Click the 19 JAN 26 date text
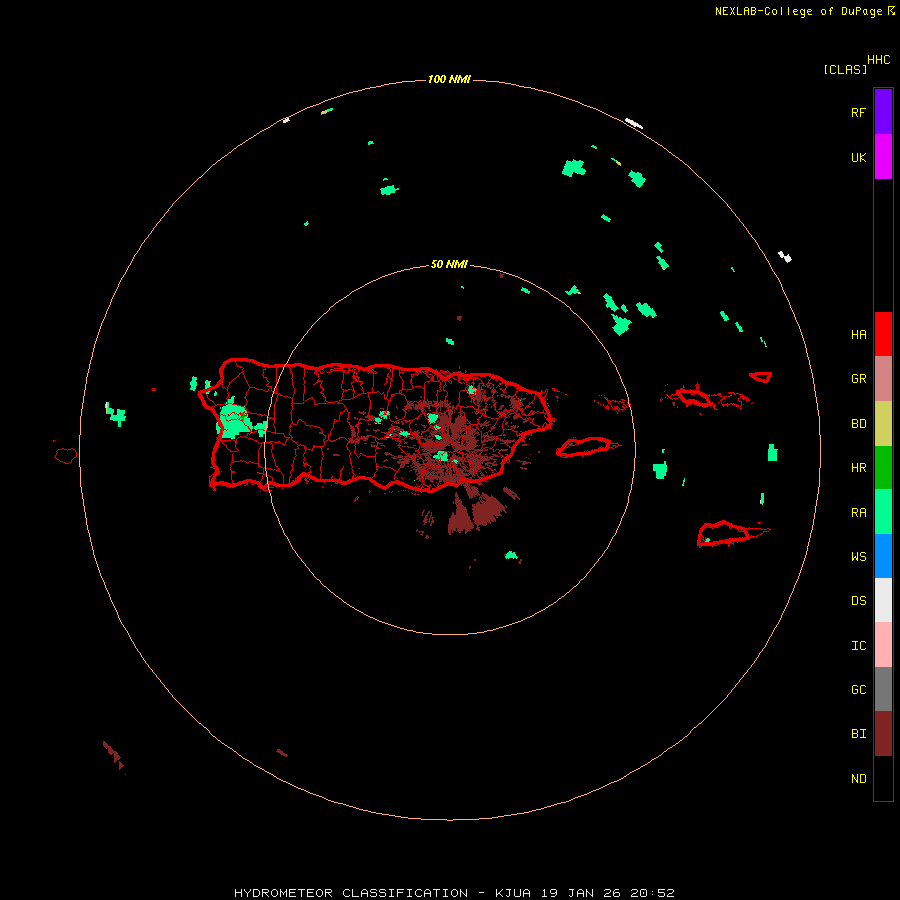 [581, 893]
